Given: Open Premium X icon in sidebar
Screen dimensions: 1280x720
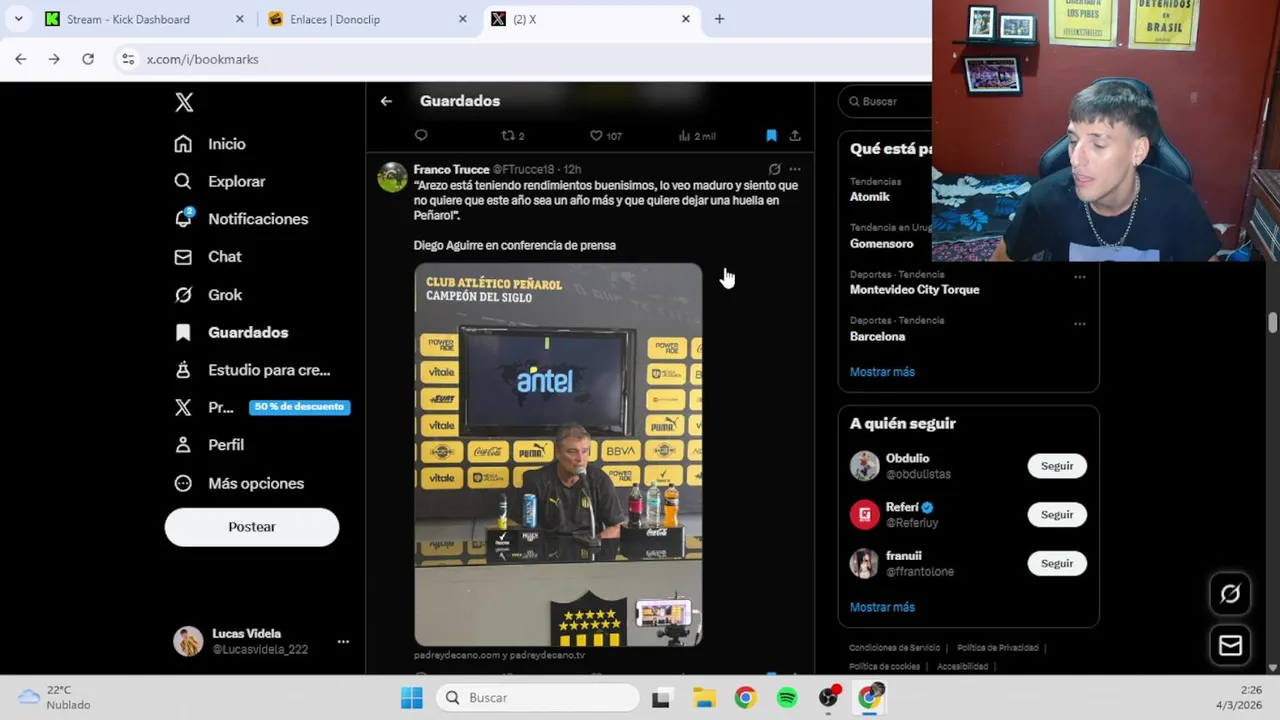Looking at the screenshot, I should click(x=183, y=407).
